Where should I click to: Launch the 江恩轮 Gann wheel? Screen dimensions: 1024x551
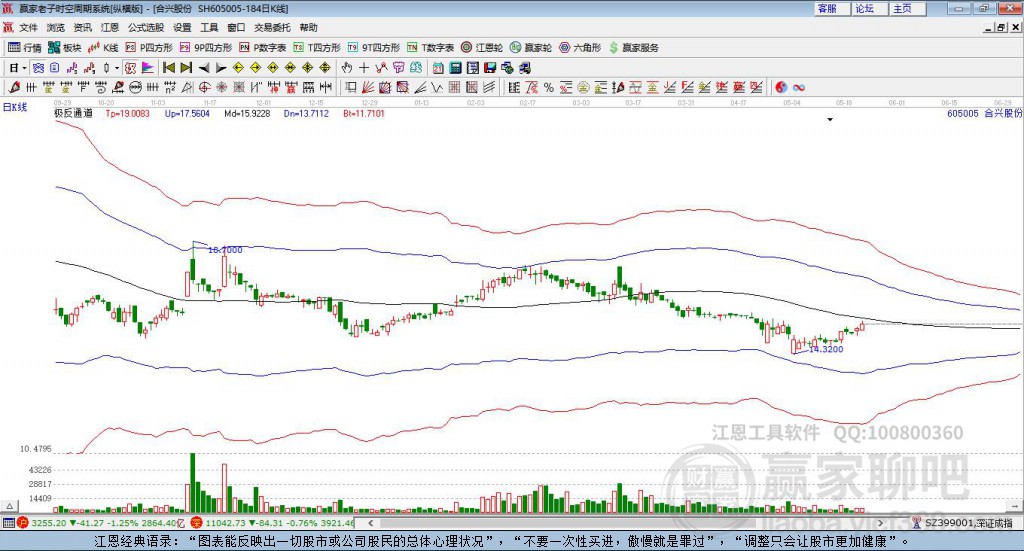point(482,48)
